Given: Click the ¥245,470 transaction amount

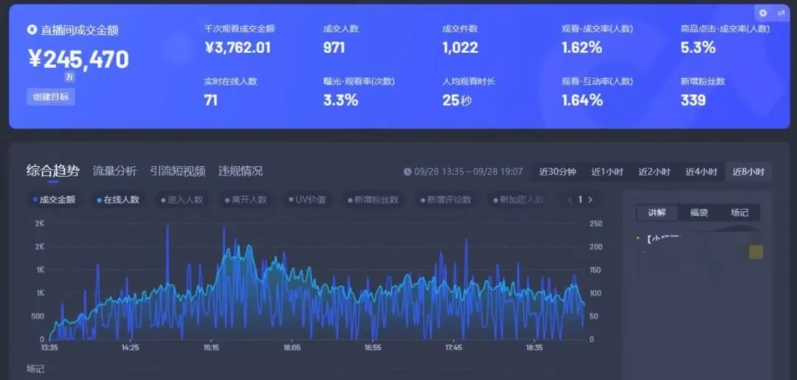Looking at the screenshot, I should coord(78,60).
